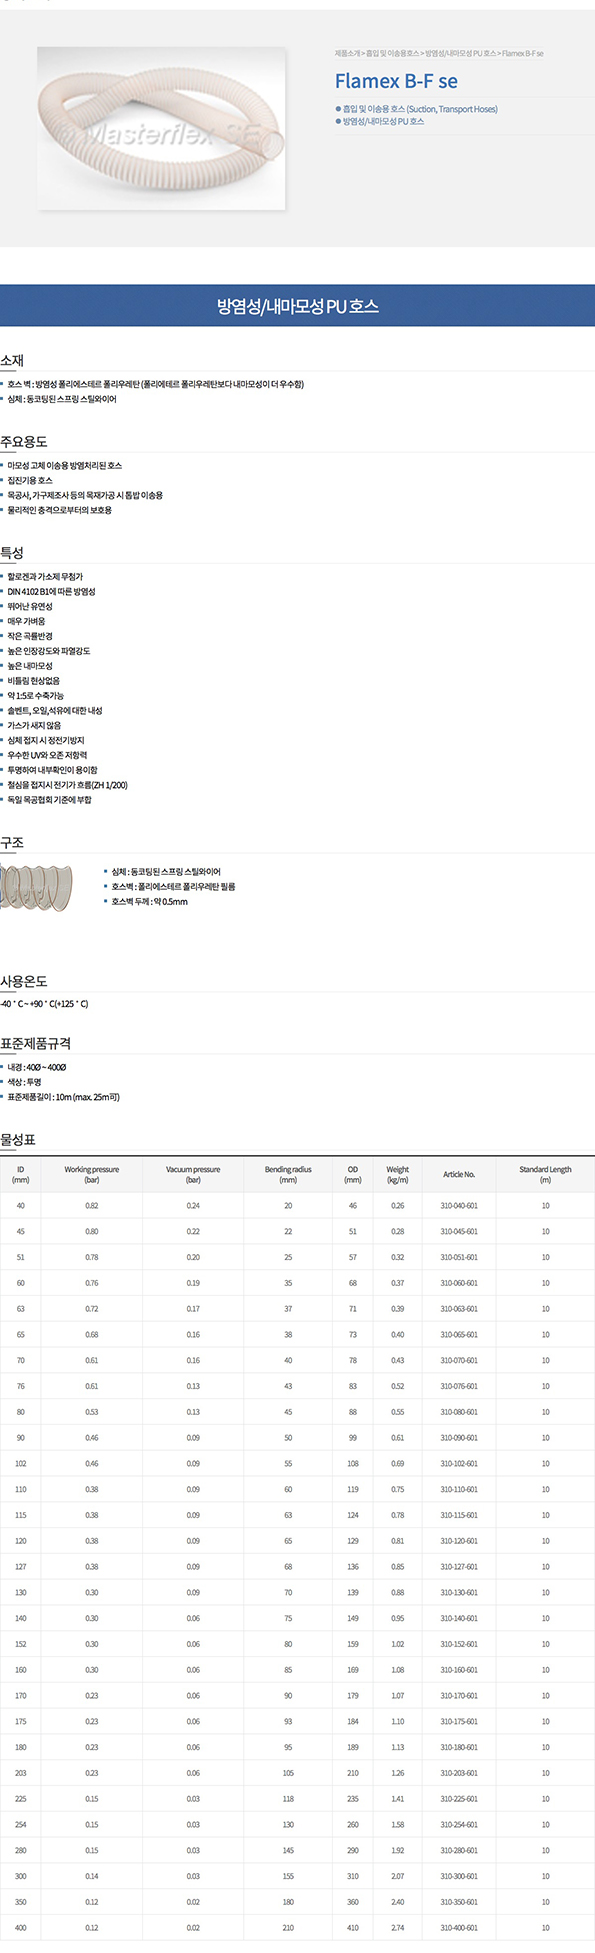Click the hose structure diagram image
This screenshot has width=595, height=1953.
(36, 885)
